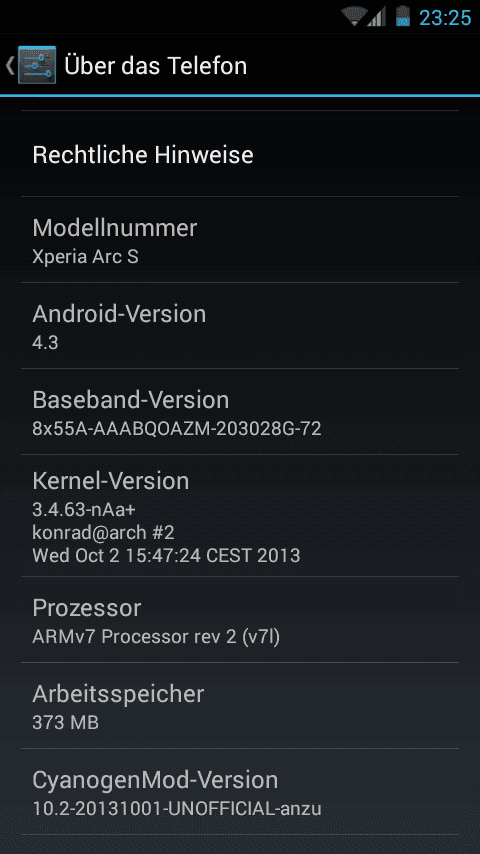Select the Prozessor entry
This screenshot has width=480, height=854.
(240, 620)
